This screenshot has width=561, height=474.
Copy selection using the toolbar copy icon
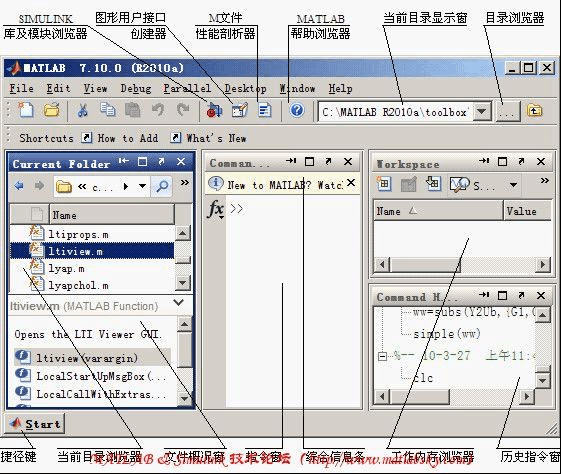pyautogui.click(x=107, y=110)
